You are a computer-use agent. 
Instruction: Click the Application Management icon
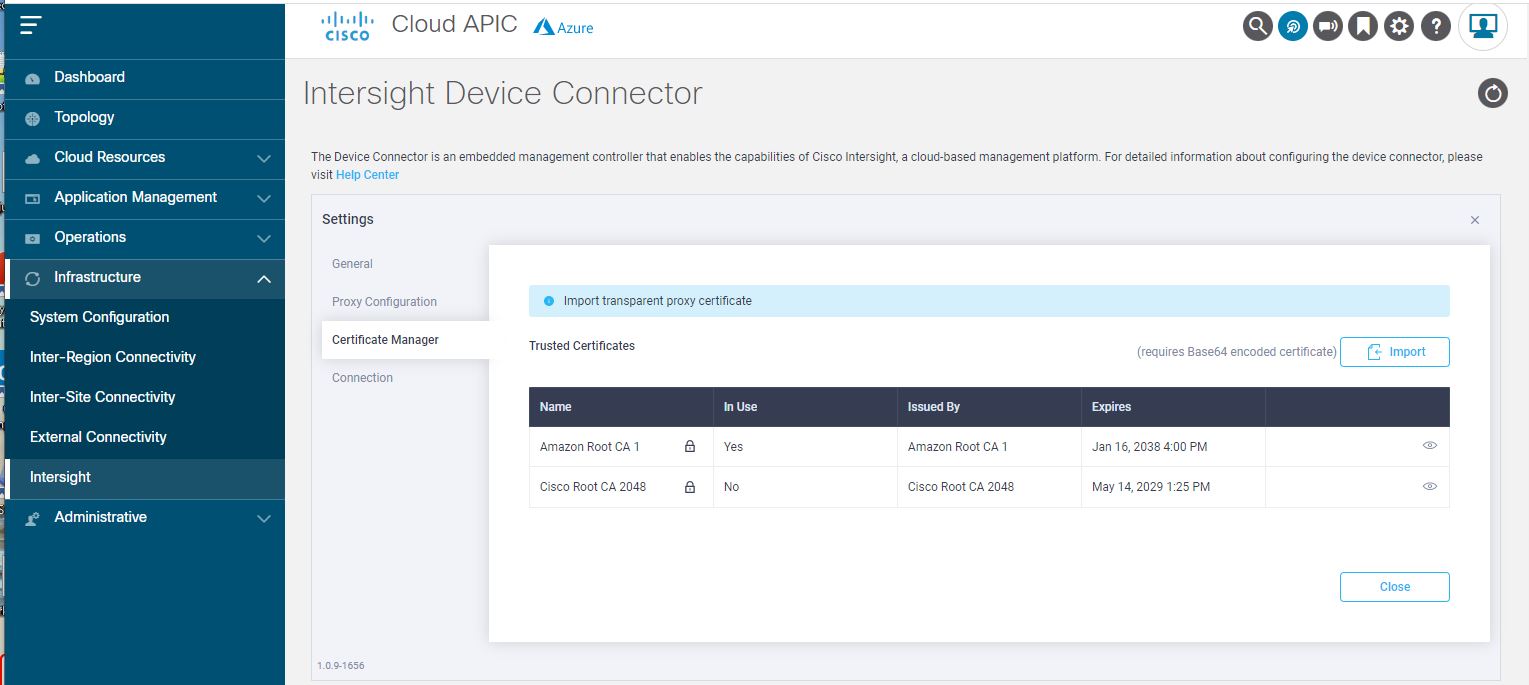pyautogui.click(x=33, y=198)
